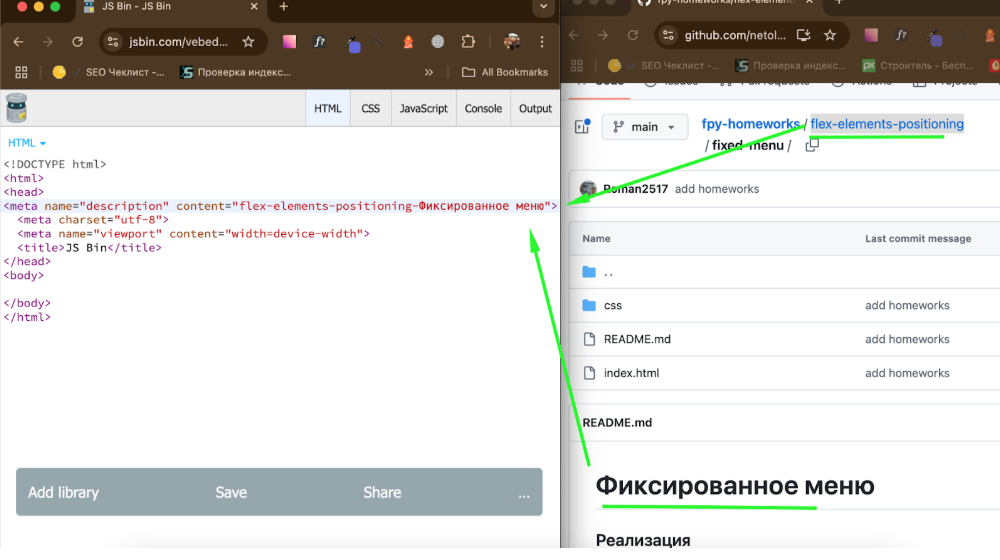Click back arrow in JS Bin browser
Viewport: 1000px width, 560px height.
(x=18, y=42)
